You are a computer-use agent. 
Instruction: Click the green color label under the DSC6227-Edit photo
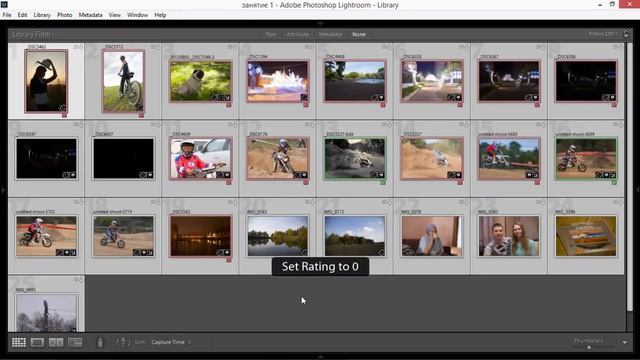tap(383, 182)
